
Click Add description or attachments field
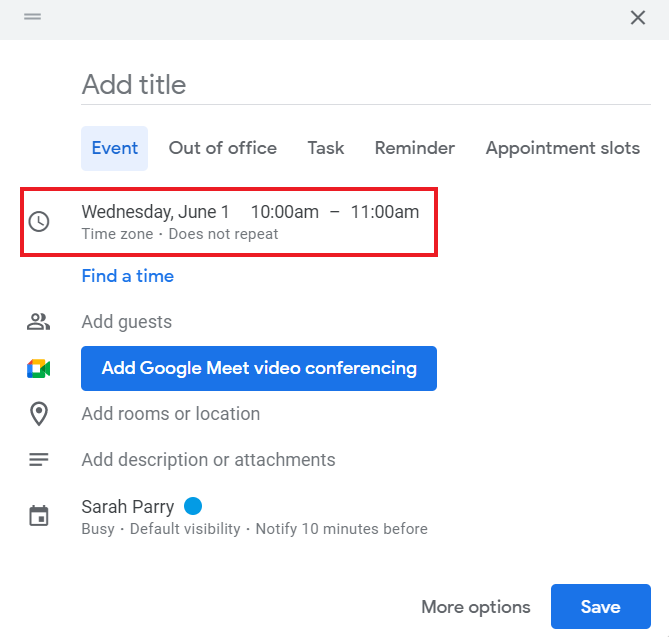(208, 460)
